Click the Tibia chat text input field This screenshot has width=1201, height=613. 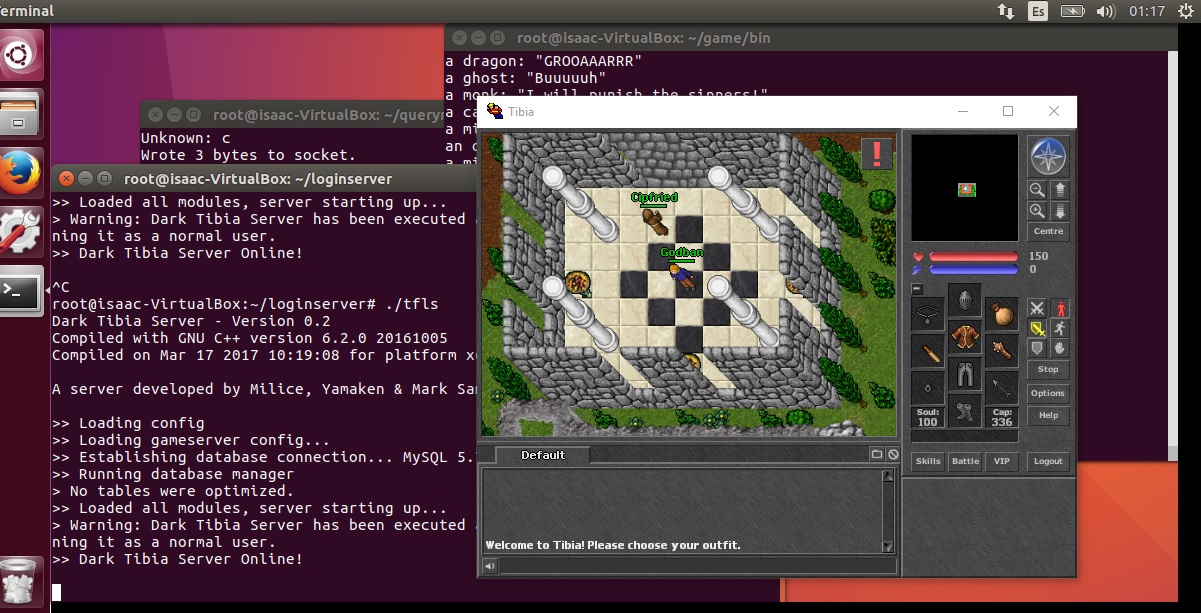698,566
